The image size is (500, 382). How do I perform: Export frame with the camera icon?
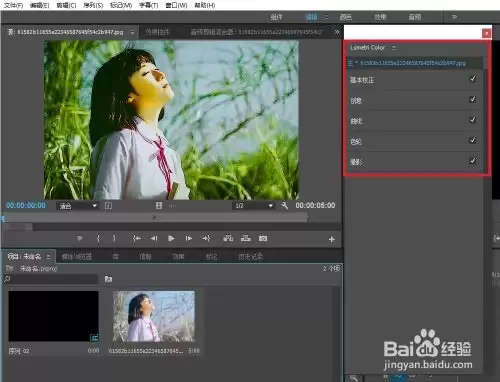click(x=263, y=238)
